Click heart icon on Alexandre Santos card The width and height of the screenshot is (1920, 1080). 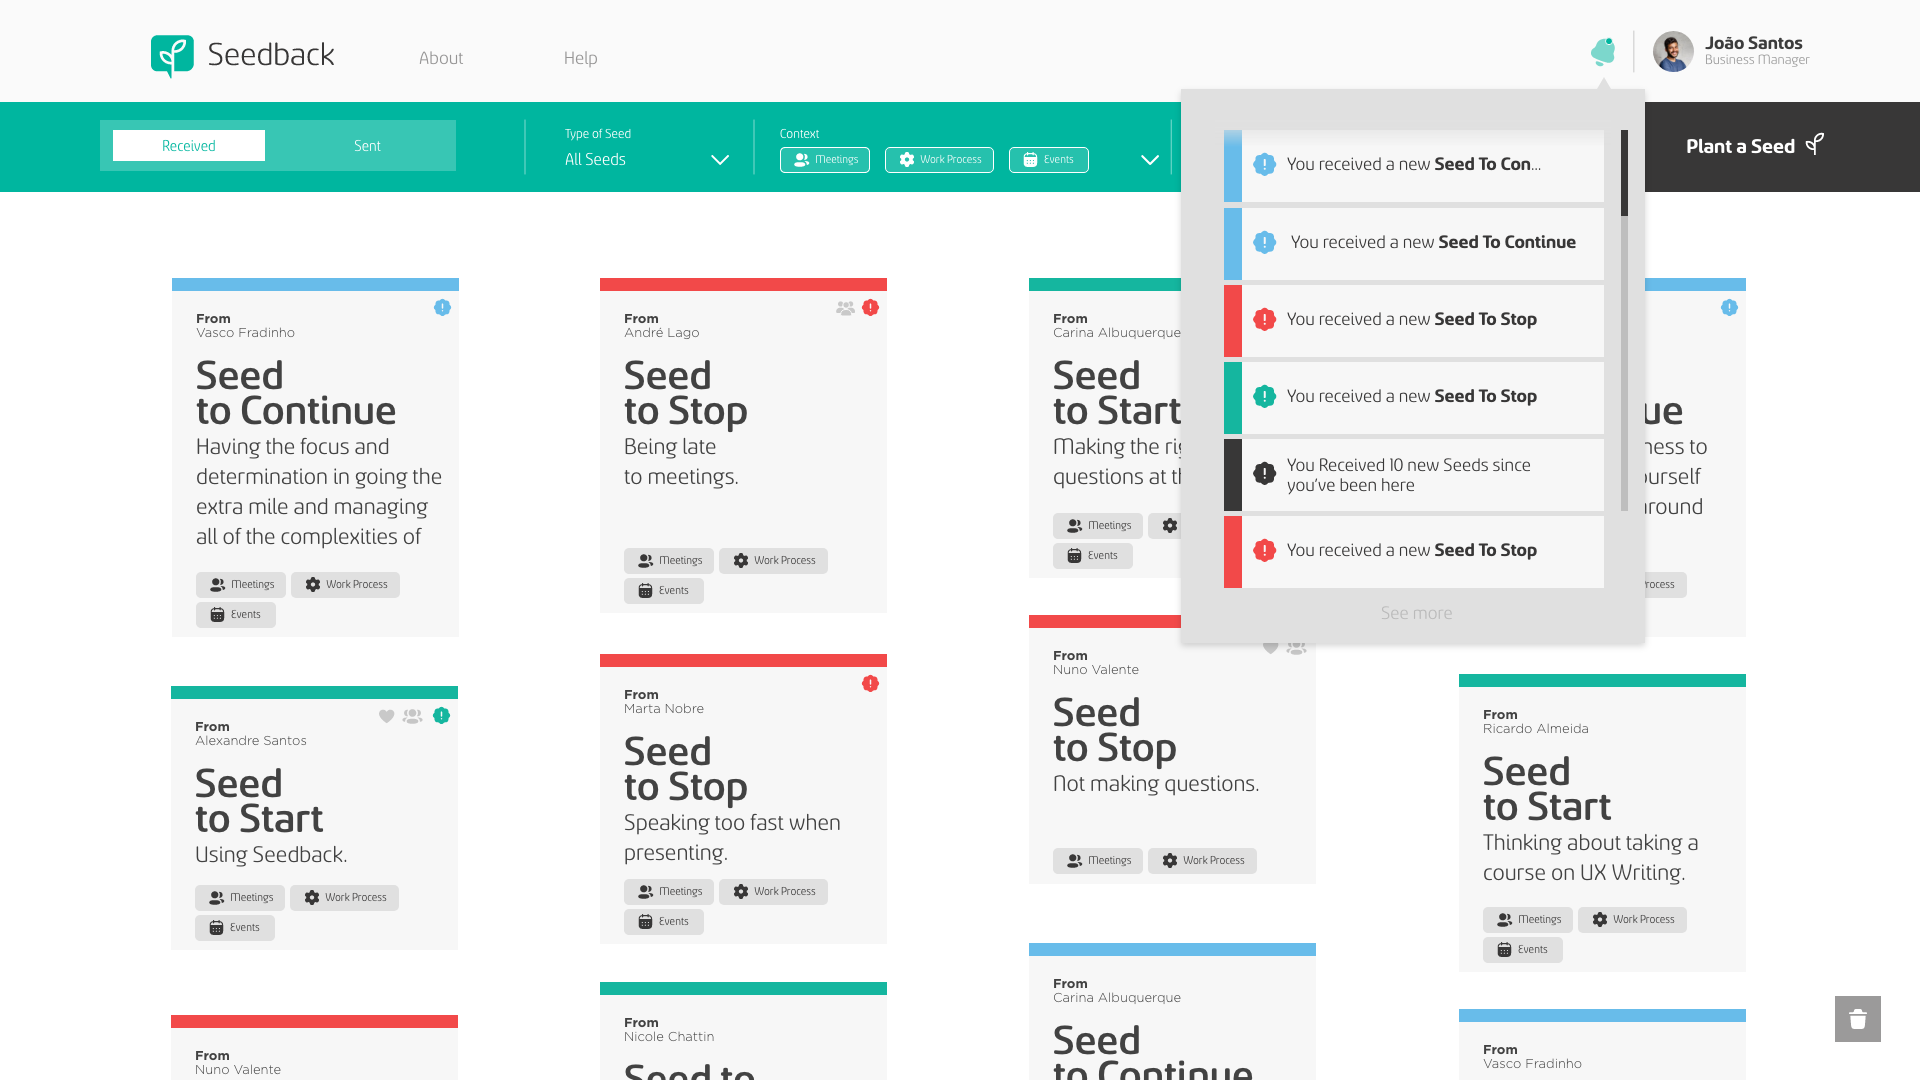point(386,716)
